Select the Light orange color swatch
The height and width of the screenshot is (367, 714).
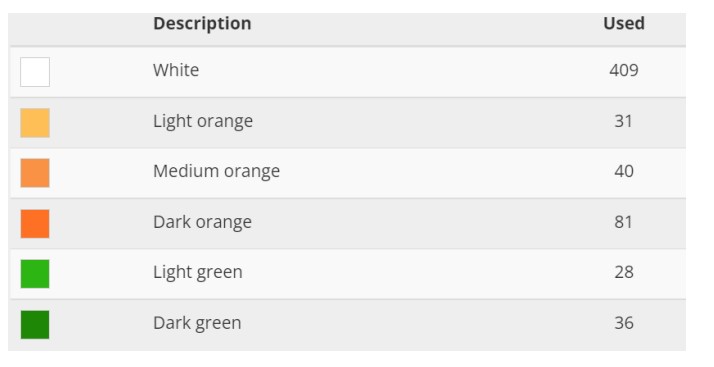coord(35,122)
